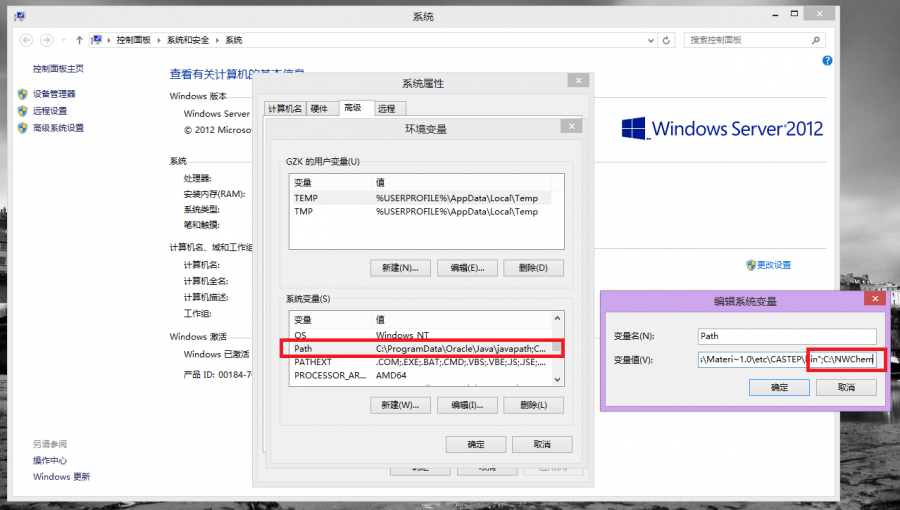Minimize the 系统 window
The height and width of the screenshot is (510, 900).
click(775, 14)
